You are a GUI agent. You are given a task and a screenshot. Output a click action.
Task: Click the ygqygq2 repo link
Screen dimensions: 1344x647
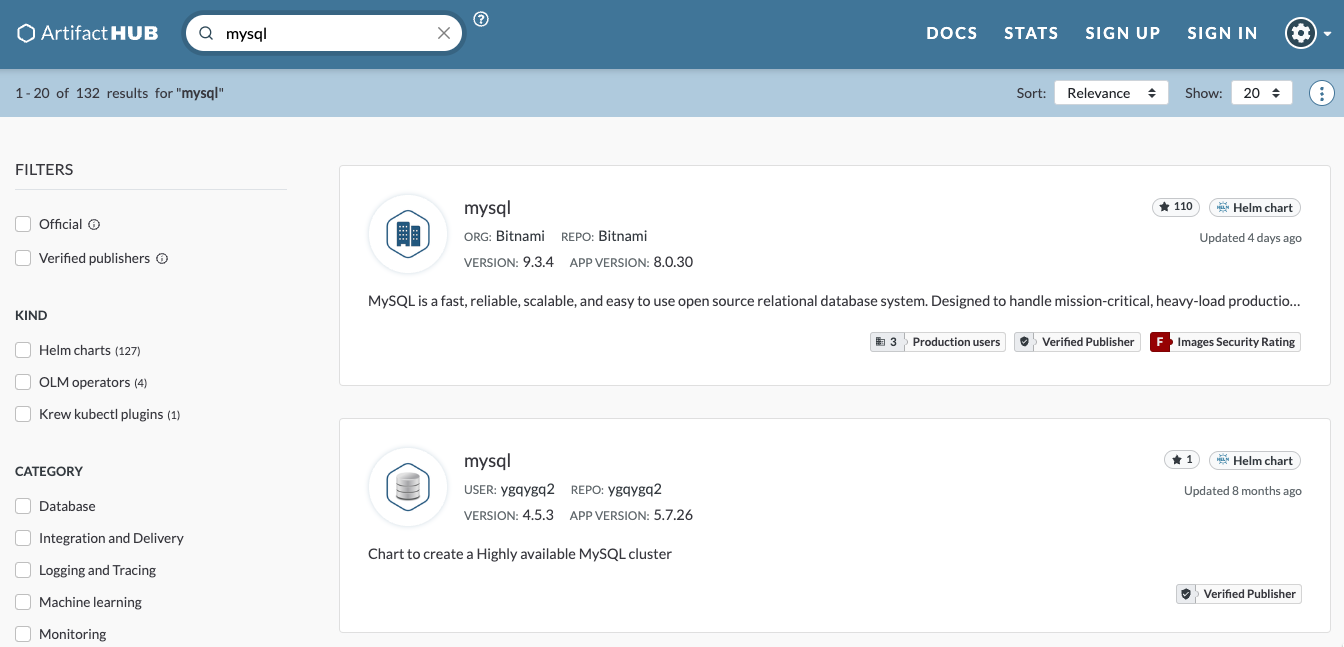pyautogui.click(x=635, y=489)
